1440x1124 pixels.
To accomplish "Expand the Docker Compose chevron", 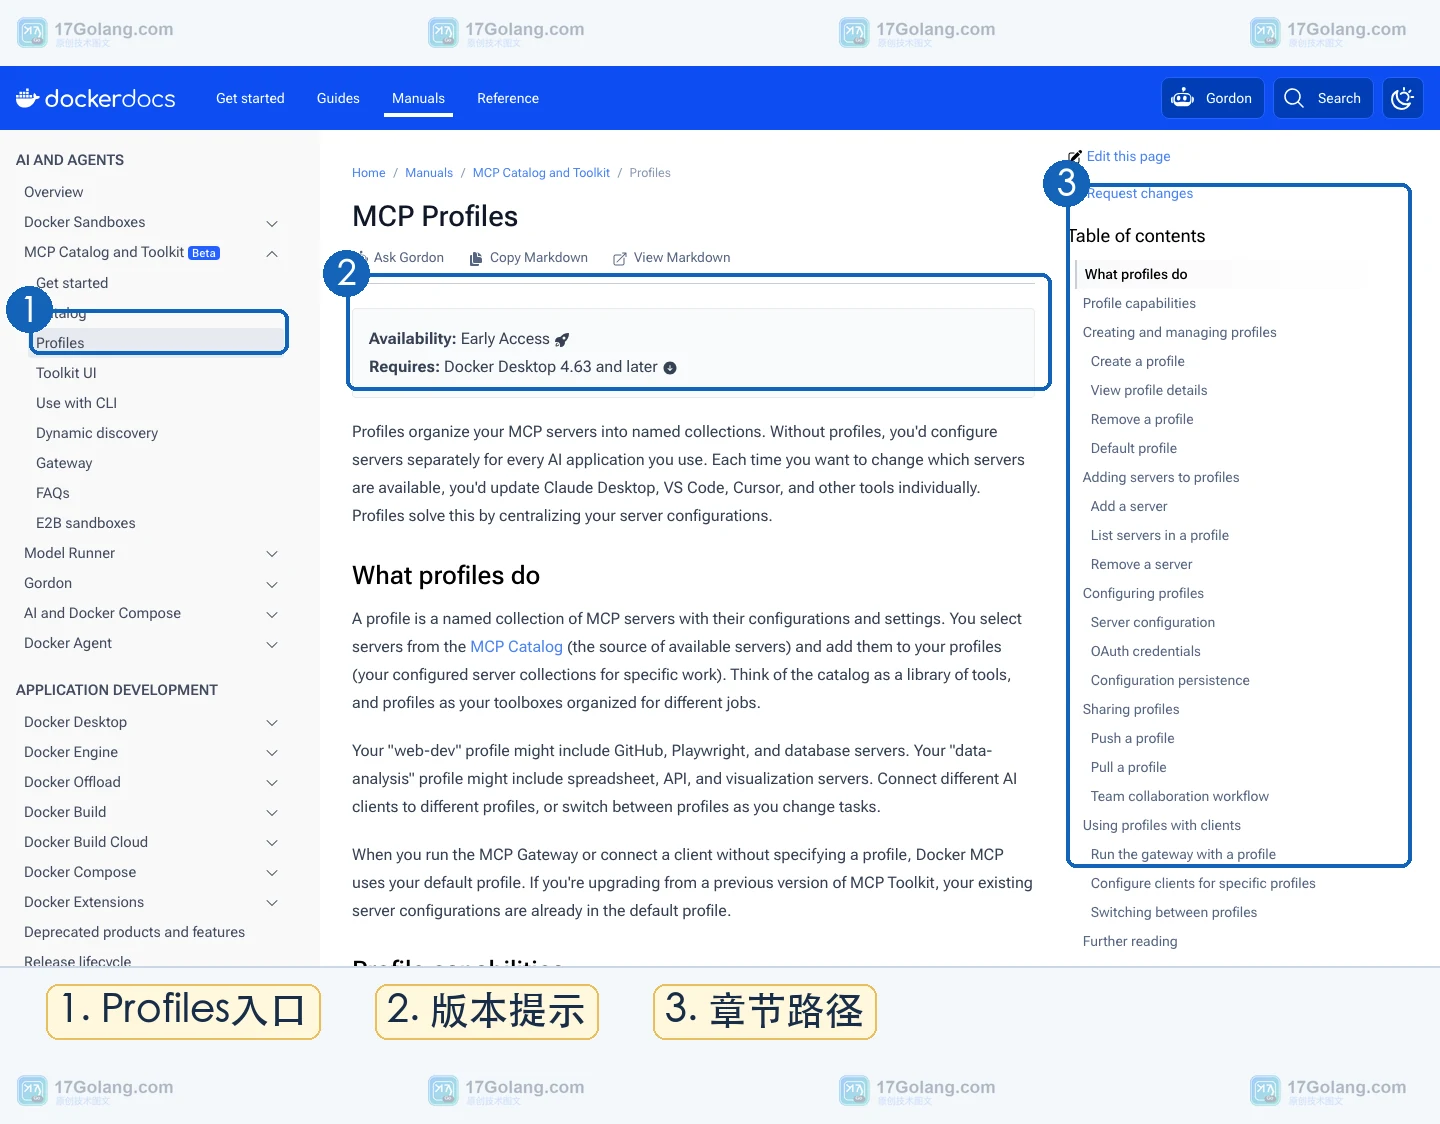I will click(272, 873).
